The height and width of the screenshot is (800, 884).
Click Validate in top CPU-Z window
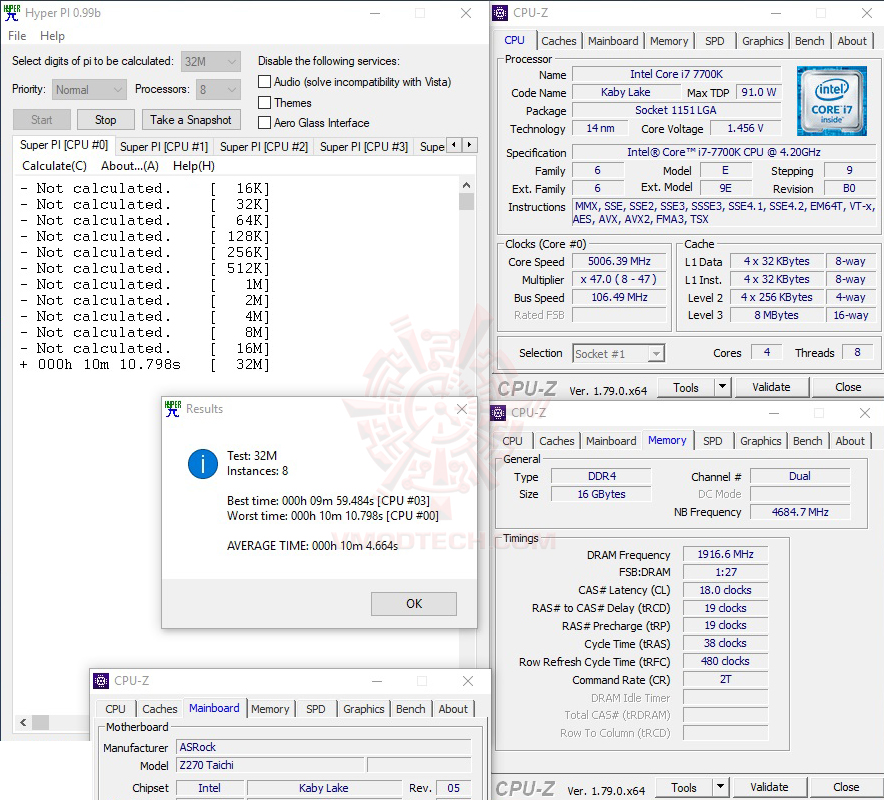pos(771,387)
